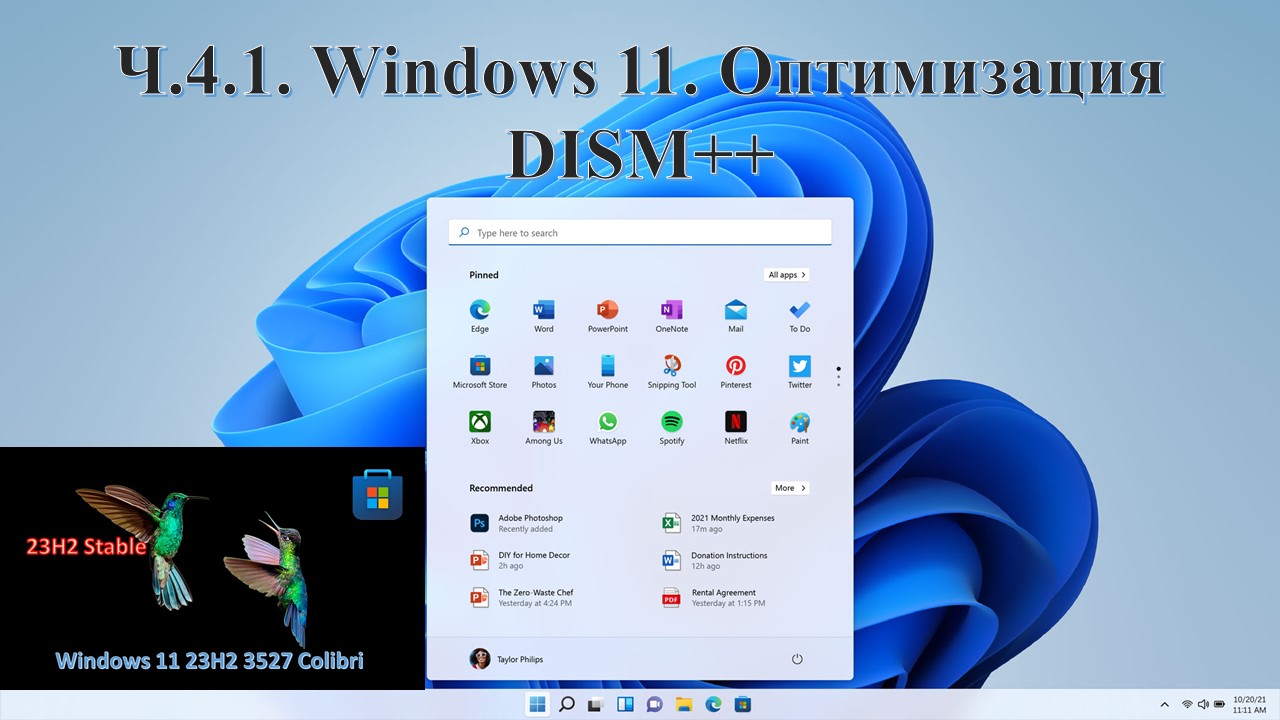Viewport: 1280px width, 720px height.
Task: Launch the Your Phone app
Action: (x=608, y=372)
